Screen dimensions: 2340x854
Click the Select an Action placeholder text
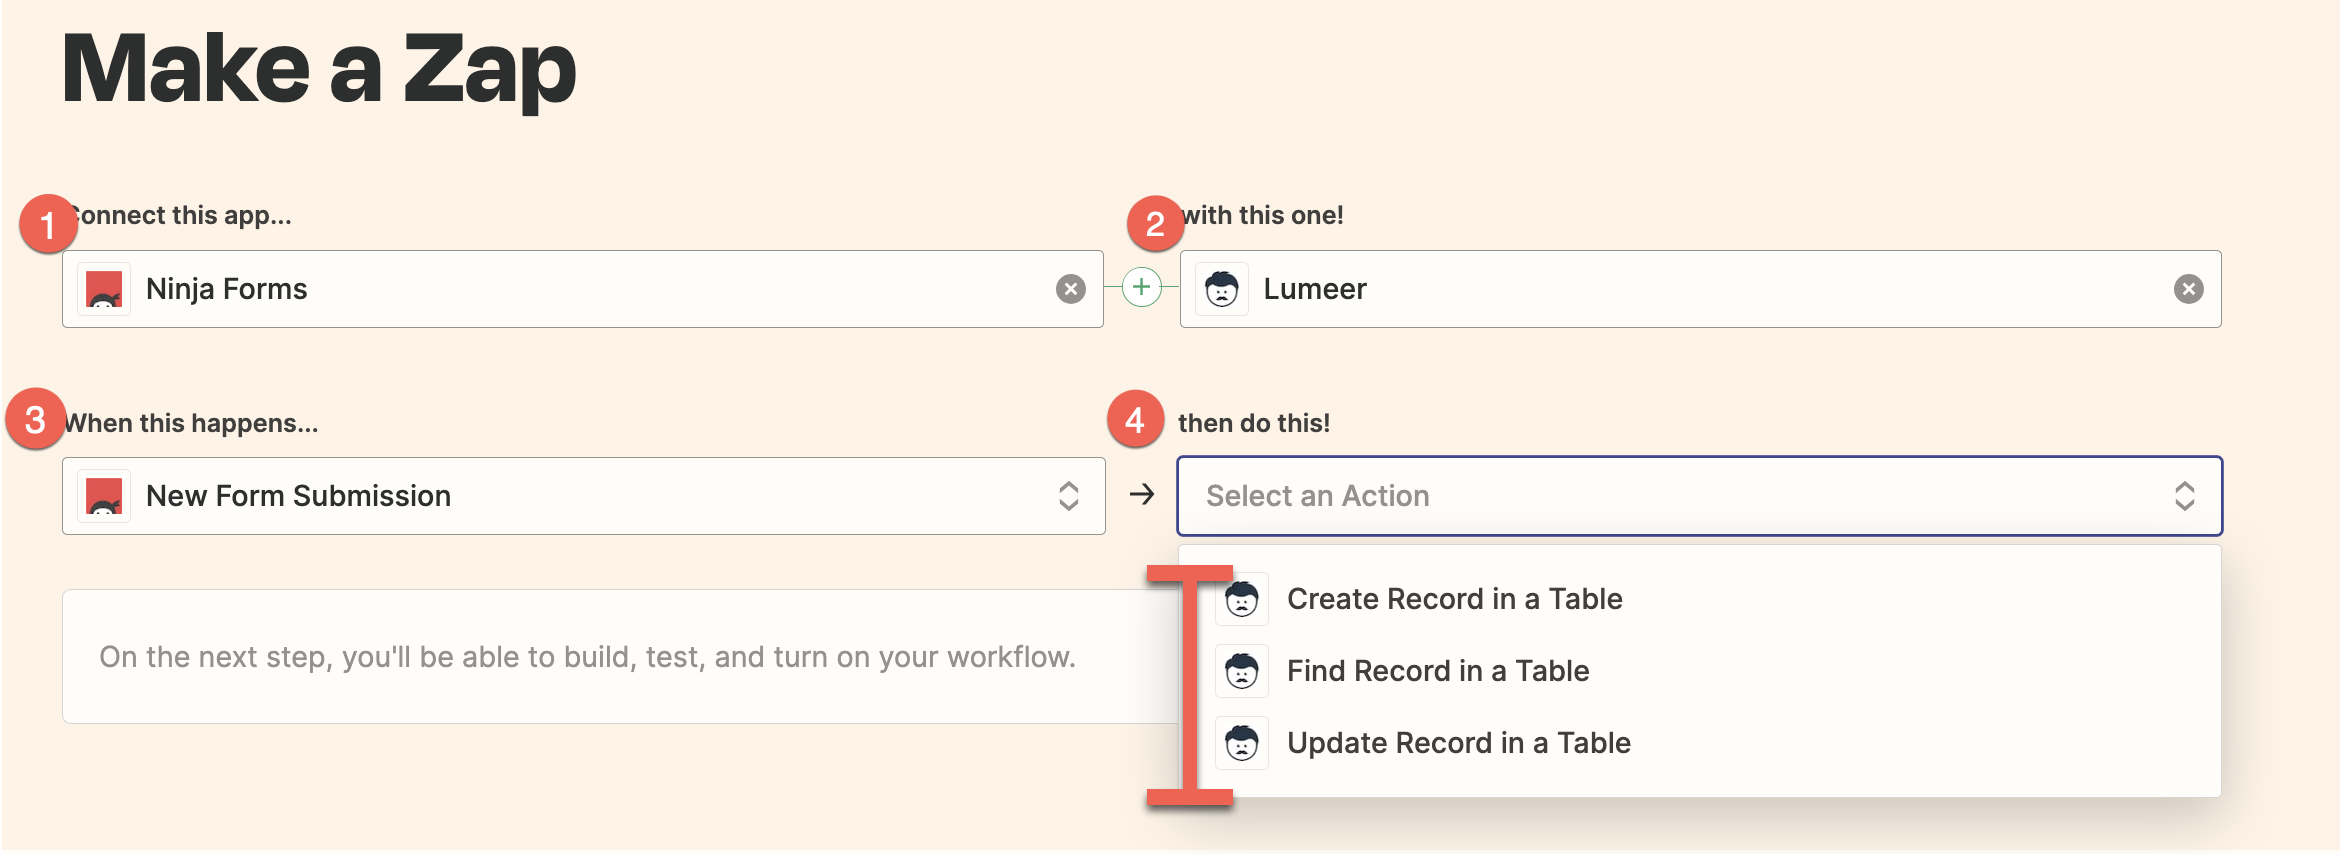tap(1317, 496)
